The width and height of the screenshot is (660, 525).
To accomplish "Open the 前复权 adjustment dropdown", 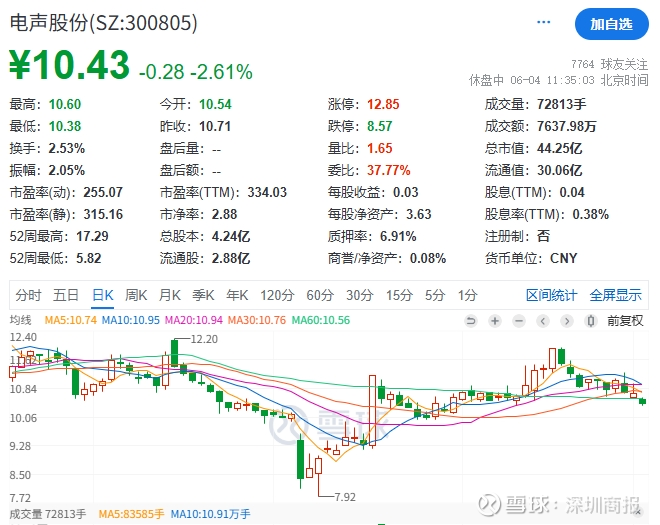I will click(625, 321).
